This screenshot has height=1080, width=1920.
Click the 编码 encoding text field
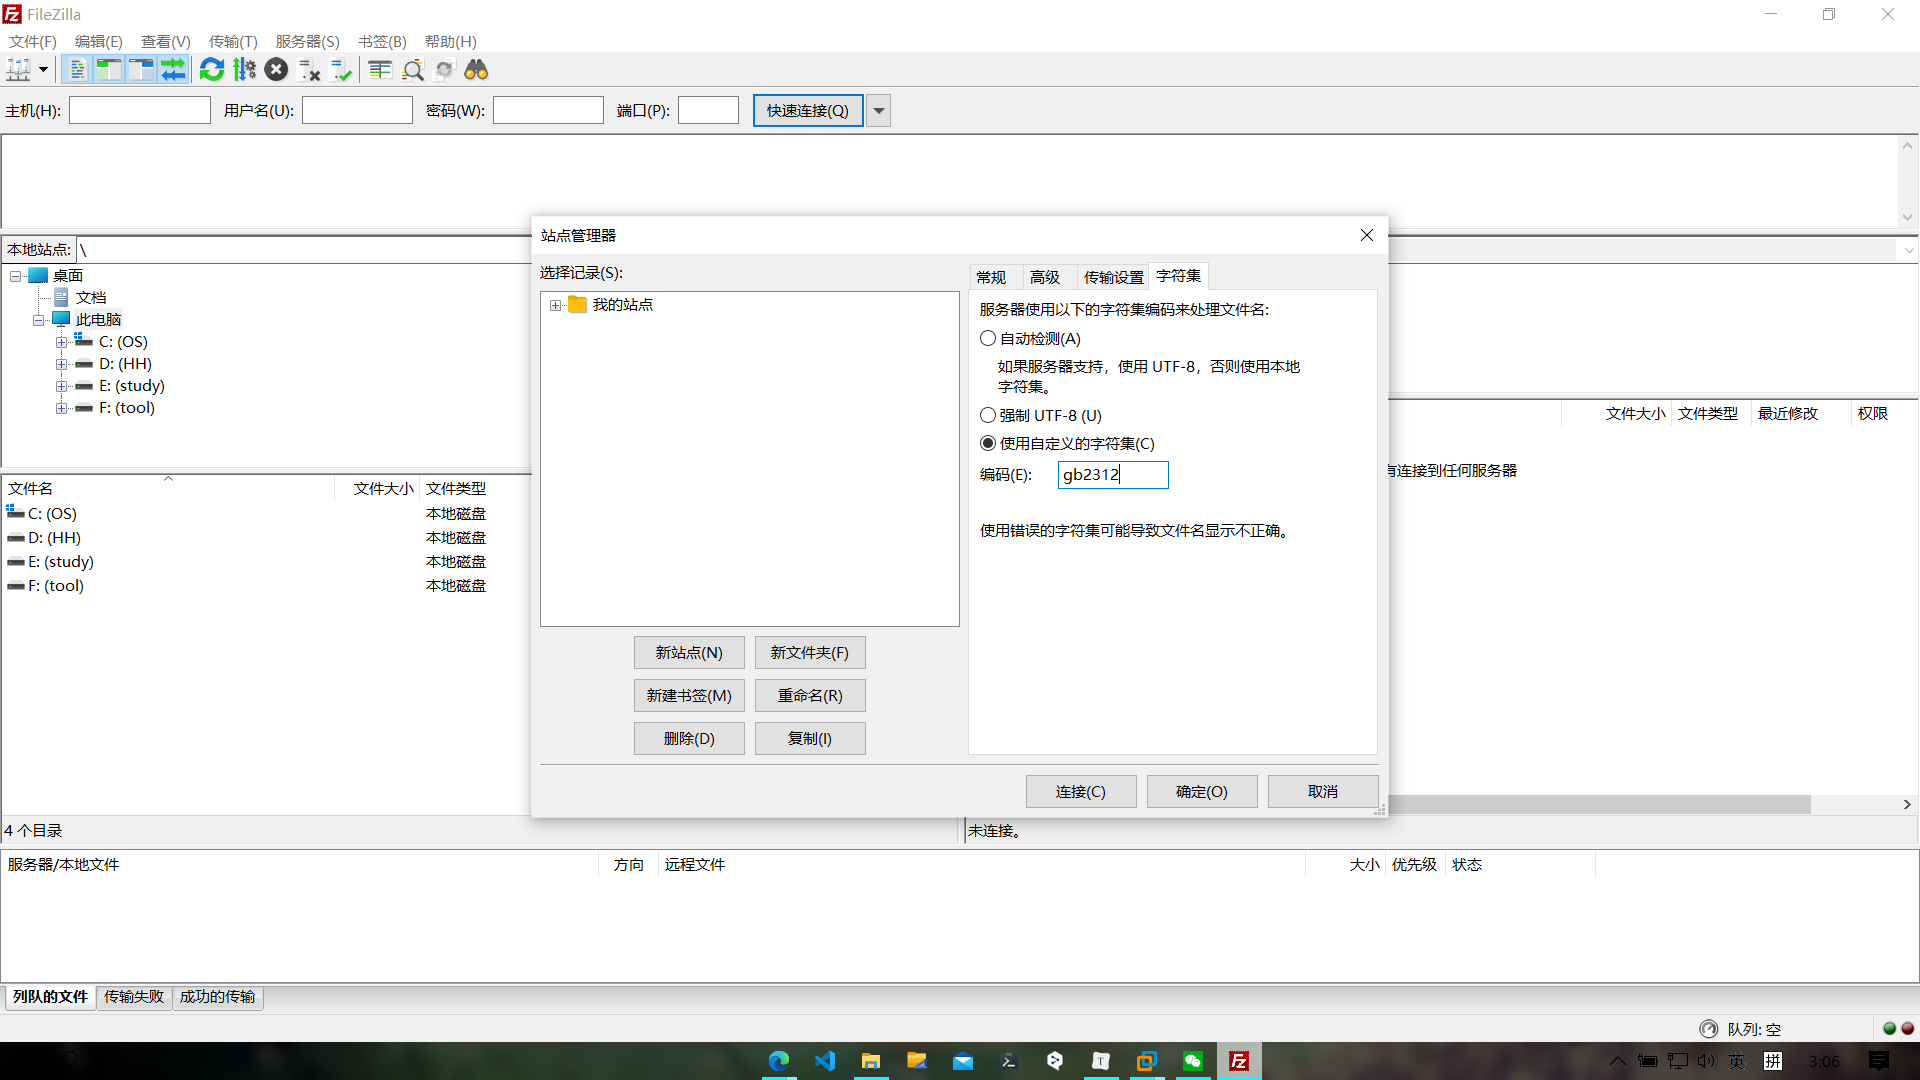click(1112, 474)
